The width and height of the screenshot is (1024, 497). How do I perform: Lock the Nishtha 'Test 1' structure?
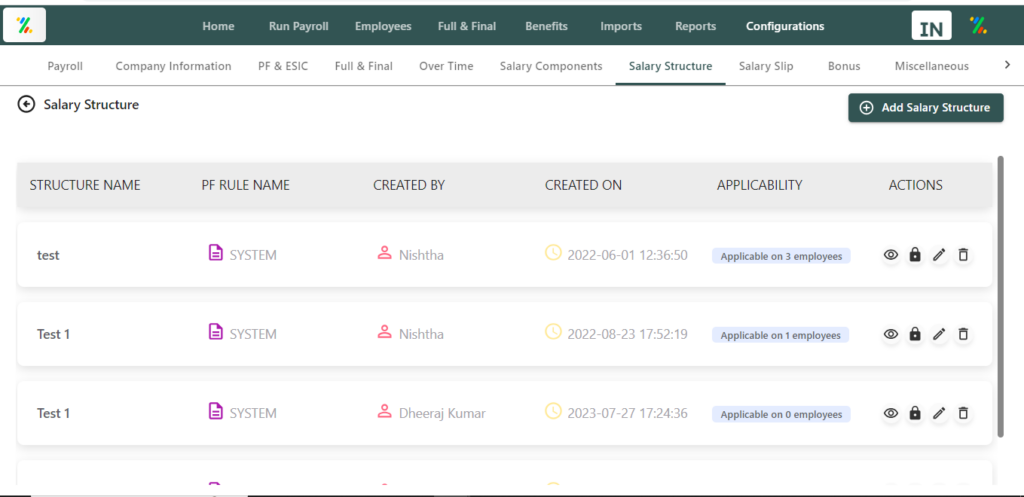pyautogui.click(x=915, y=334)
